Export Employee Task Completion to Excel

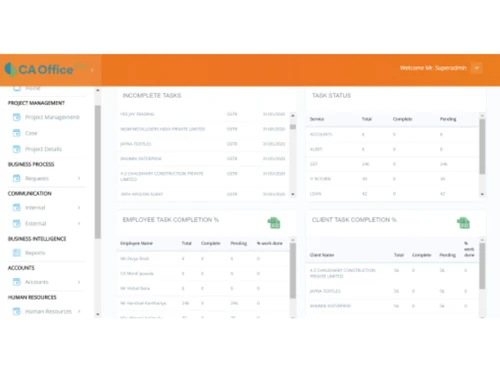(274, 223)
